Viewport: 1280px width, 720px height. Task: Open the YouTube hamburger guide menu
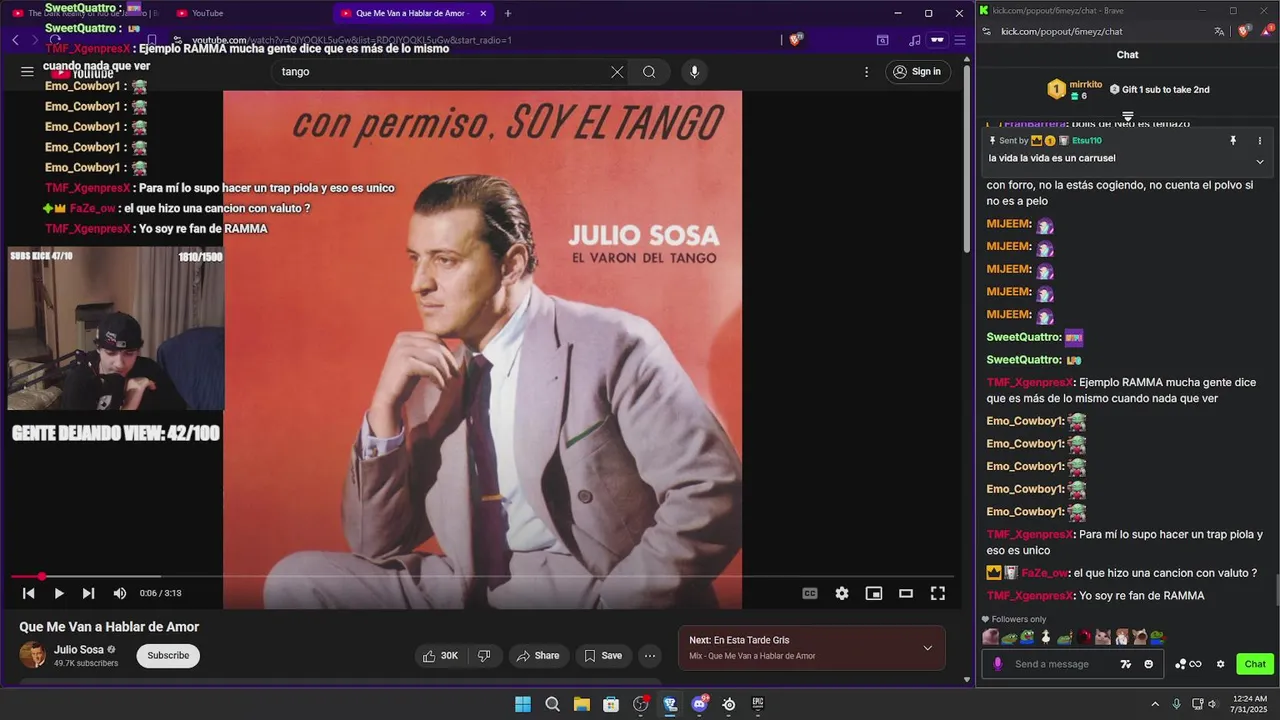coord(27,72)
